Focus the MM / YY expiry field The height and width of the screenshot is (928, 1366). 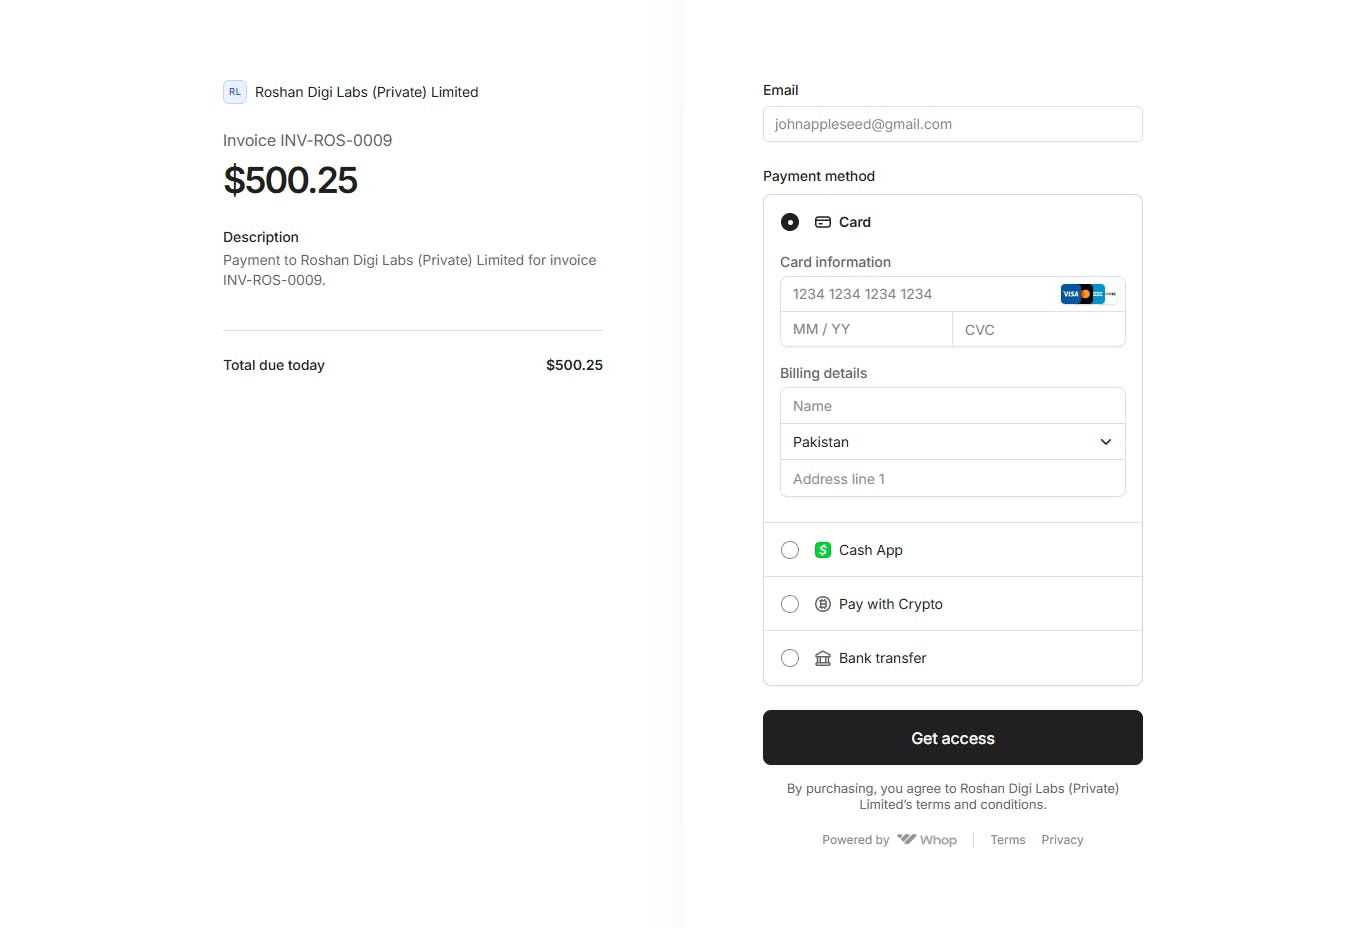(866, 329)
